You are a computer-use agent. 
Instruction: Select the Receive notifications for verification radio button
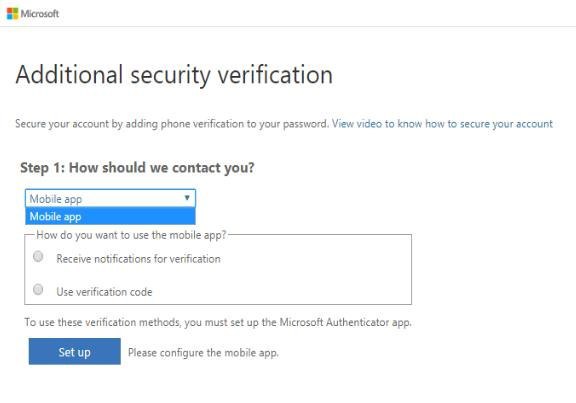[38, 256]
